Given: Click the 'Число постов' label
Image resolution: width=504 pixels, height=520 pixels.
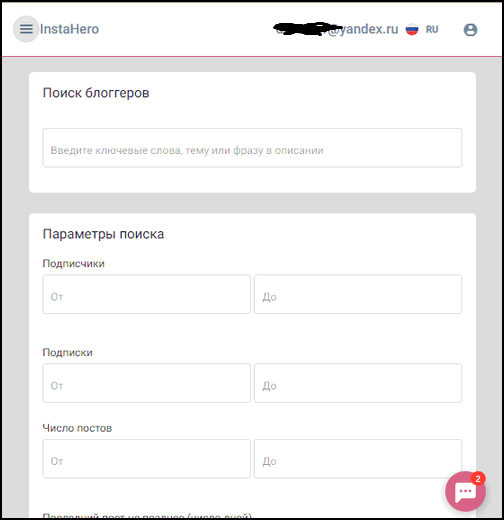Looking at the screenshot, I should click(77, 428).
